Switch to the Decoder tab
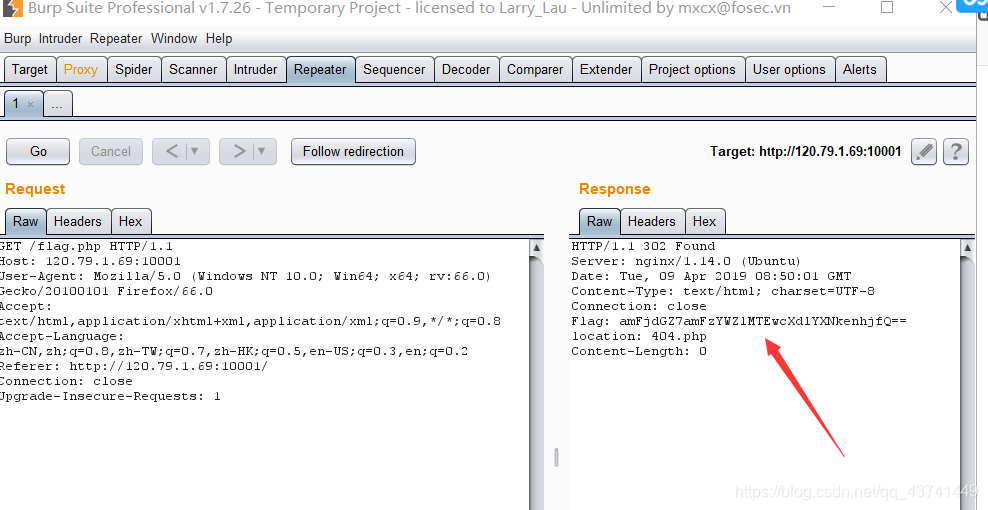Image resolution: width=988 pixels, height=510 pixels. [x=466, y=69]
